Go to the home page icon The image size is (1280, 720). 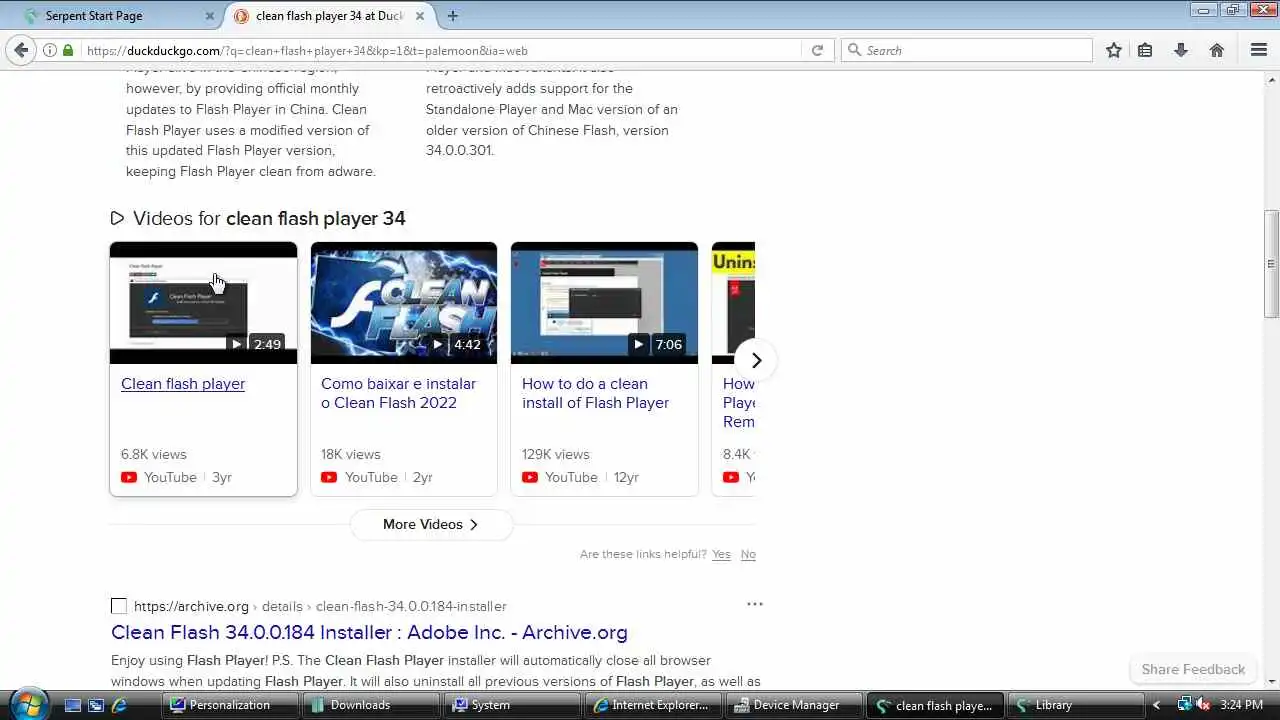point(1217,50)
